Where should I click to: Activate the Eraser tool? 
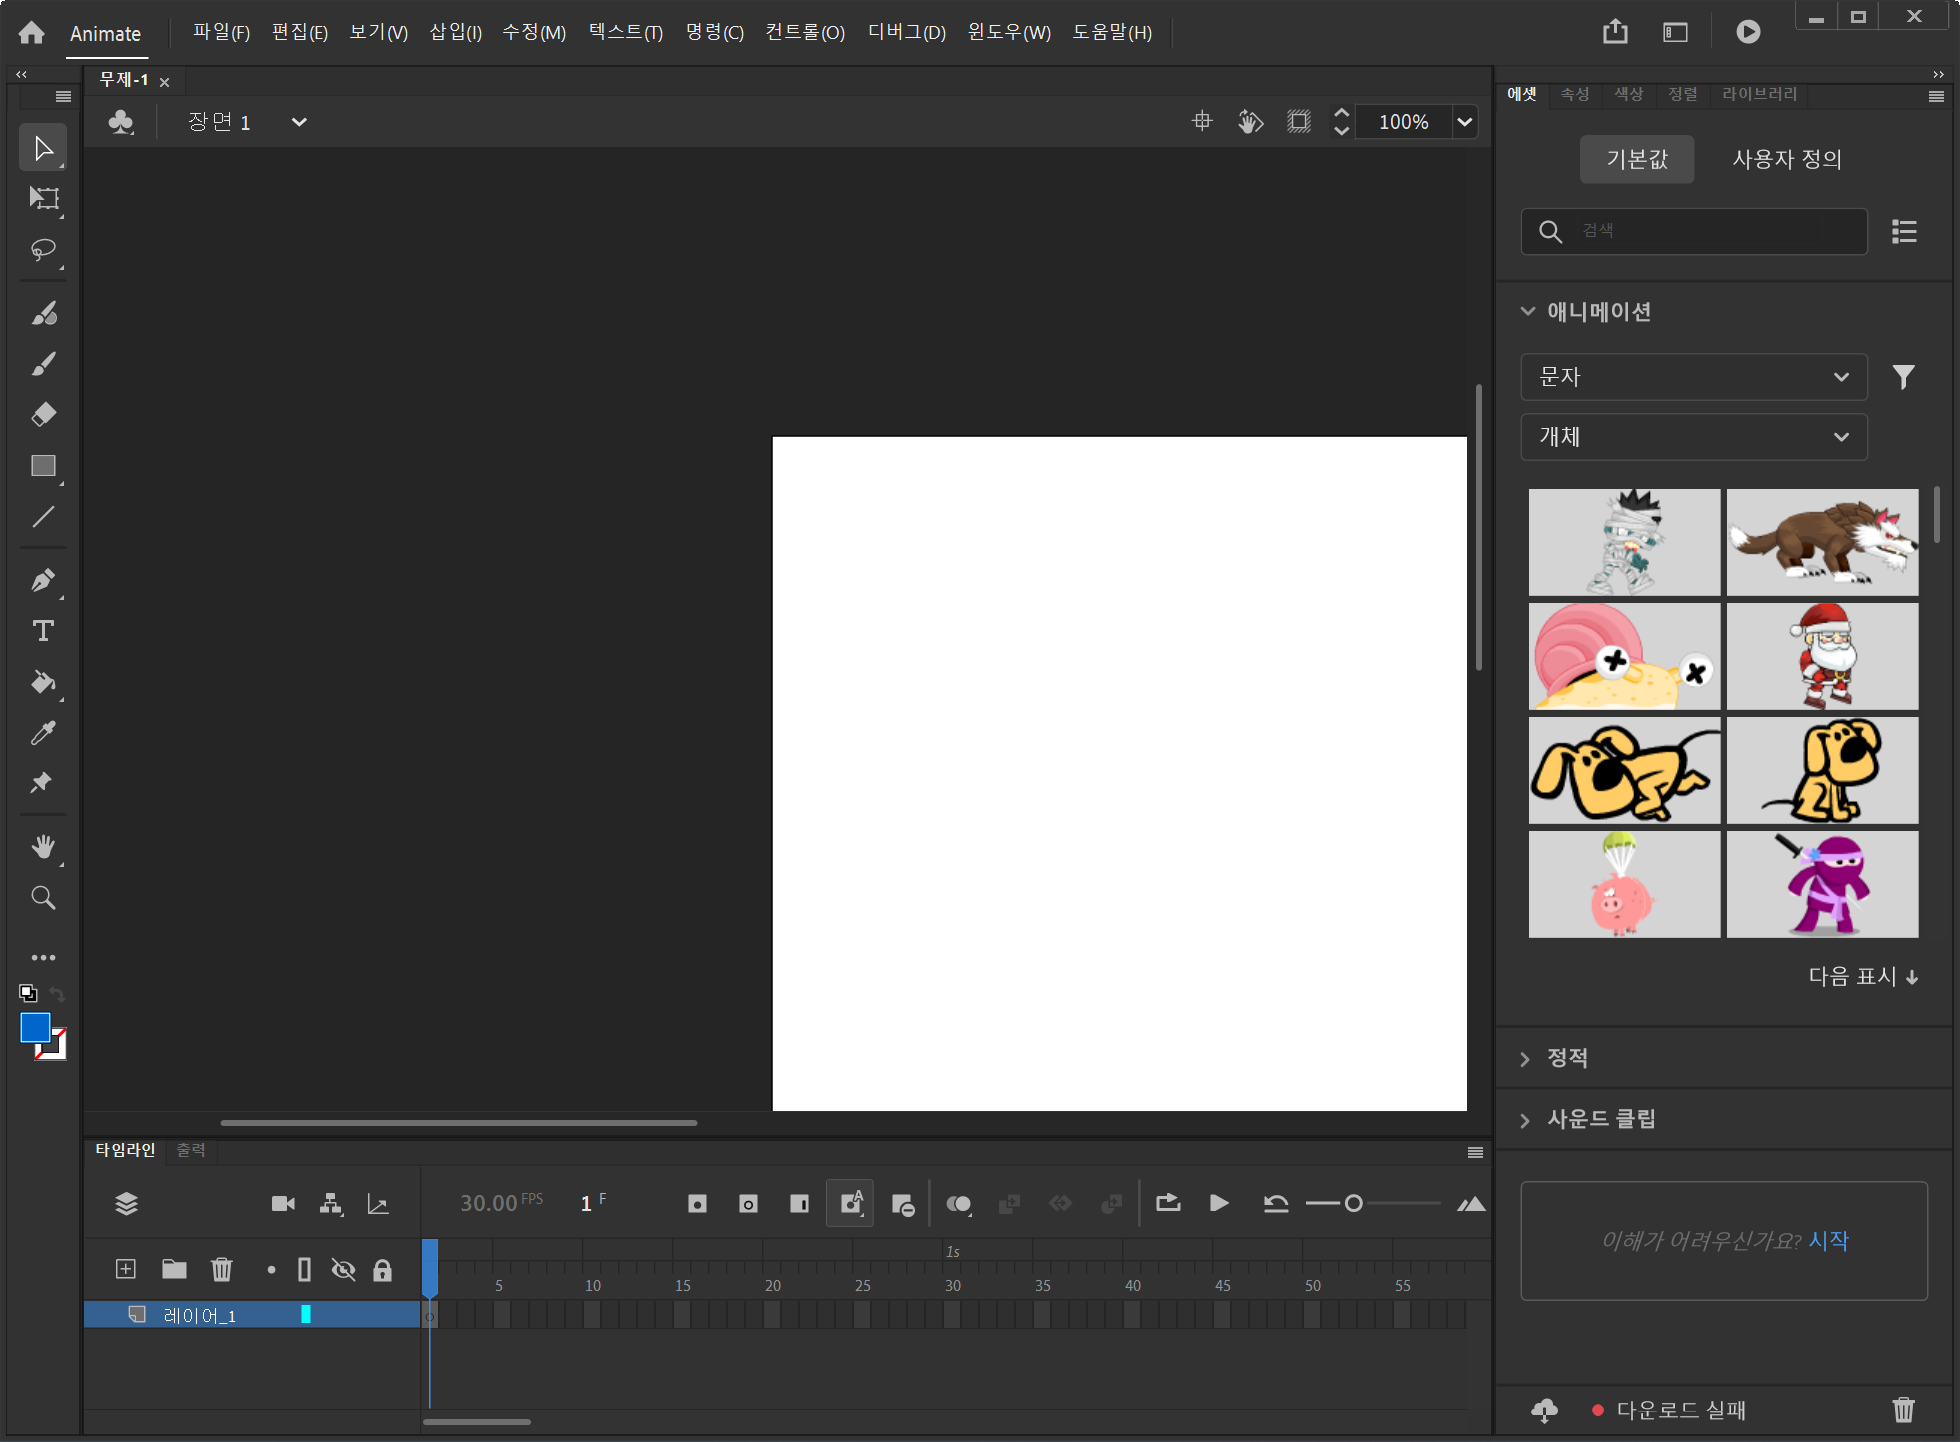click(x=43, y=414)
